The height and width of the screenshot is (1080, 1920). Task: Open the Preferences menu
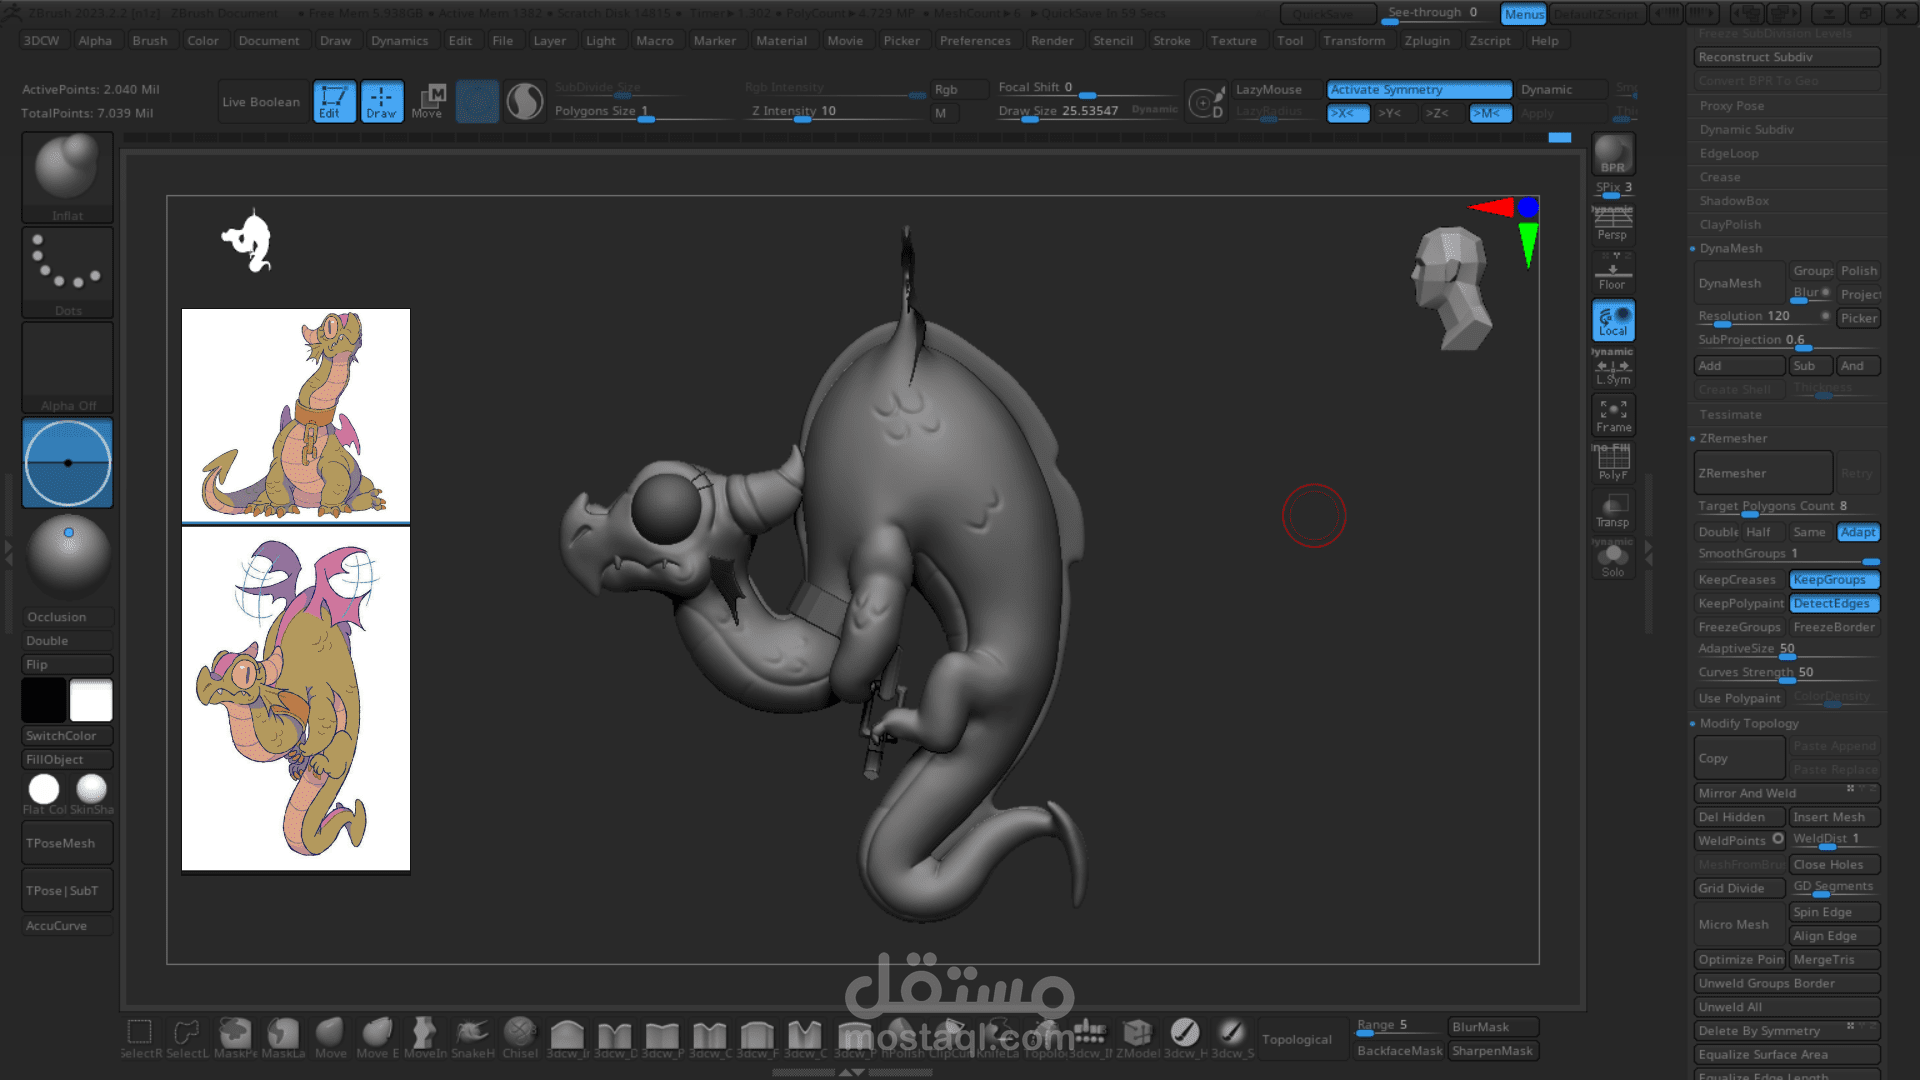(x=974, y=41)
